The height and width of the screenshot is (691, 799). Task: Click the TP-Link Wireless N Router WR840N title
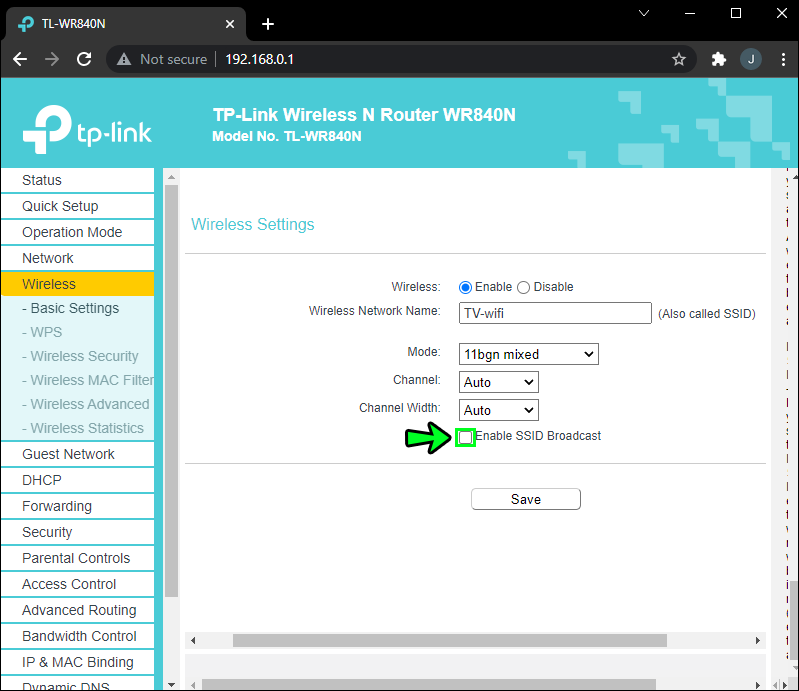[x=364, y=115]
